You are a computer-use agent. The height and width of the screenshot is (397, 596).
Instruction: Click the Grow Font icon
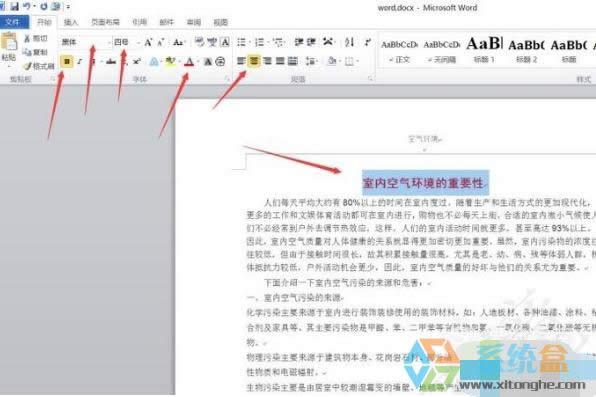[148, 42]
